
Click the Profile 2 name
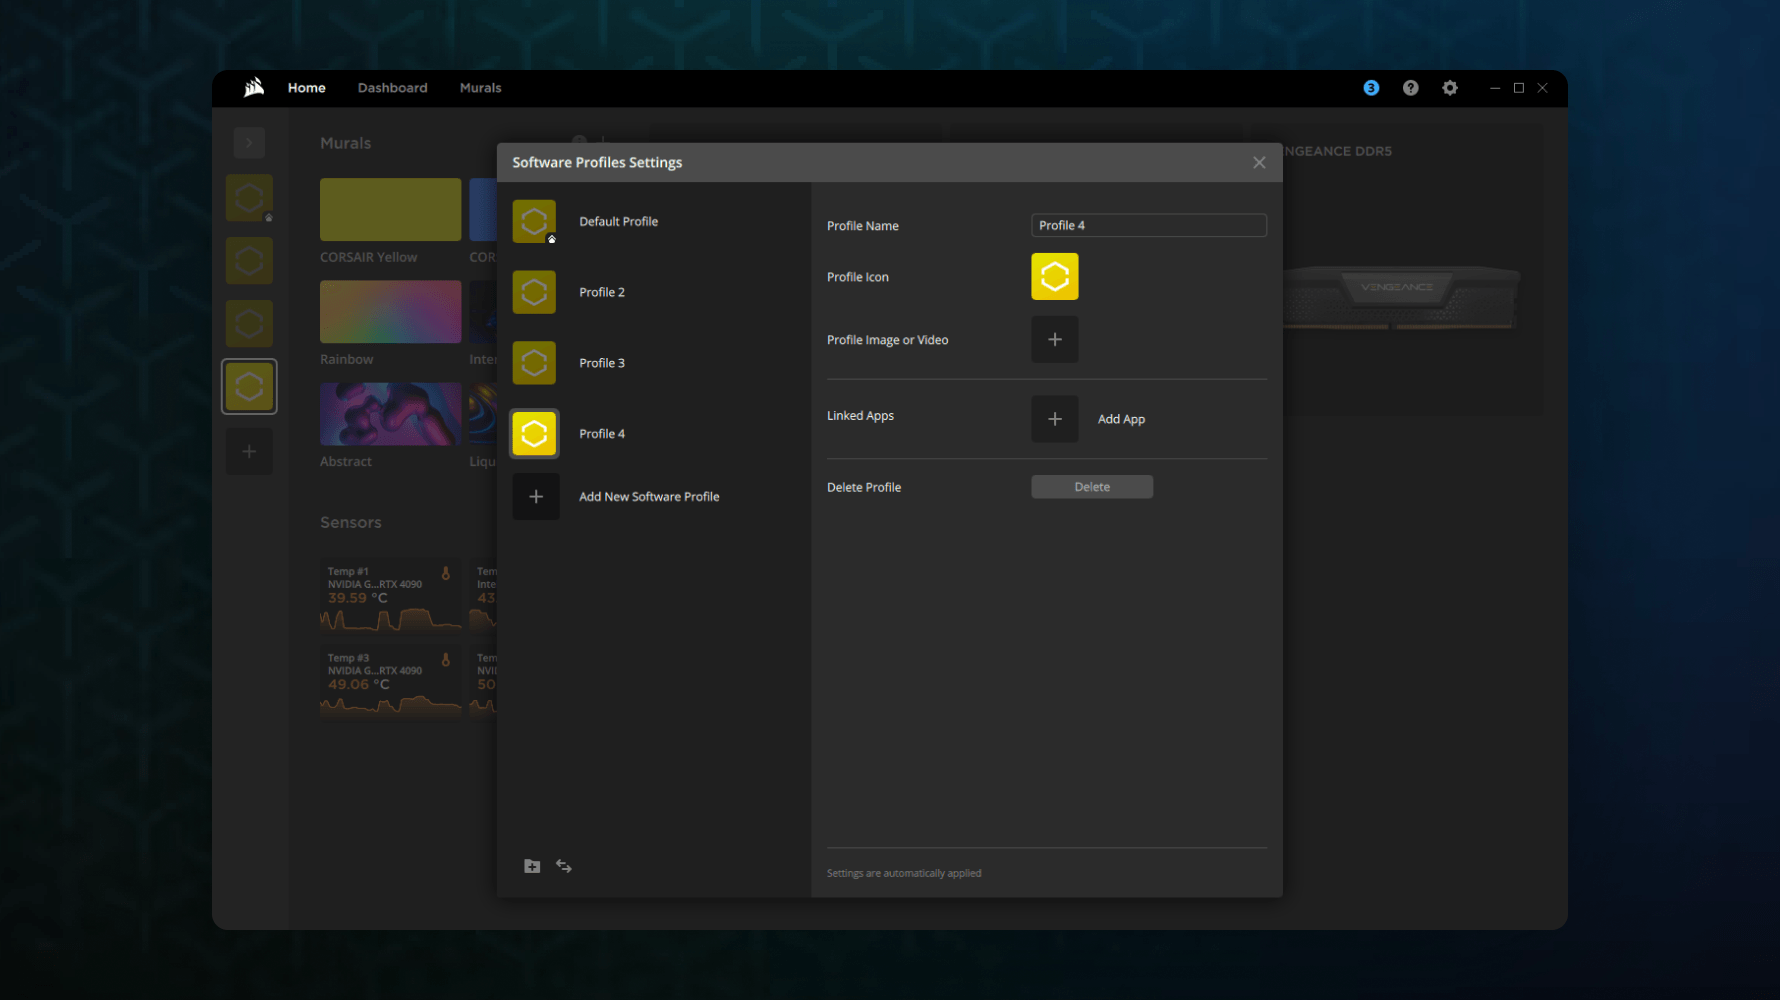[602, 292]
